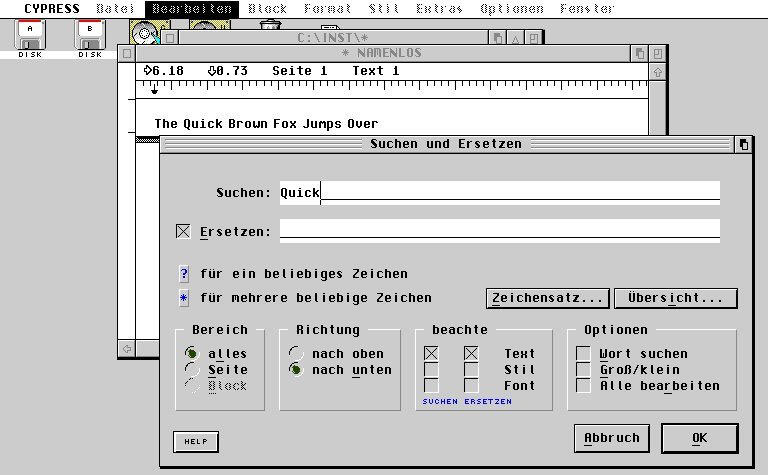Click the tab marker on the ruler
Screen dimensions: 768x475
[x=154, y=91]
